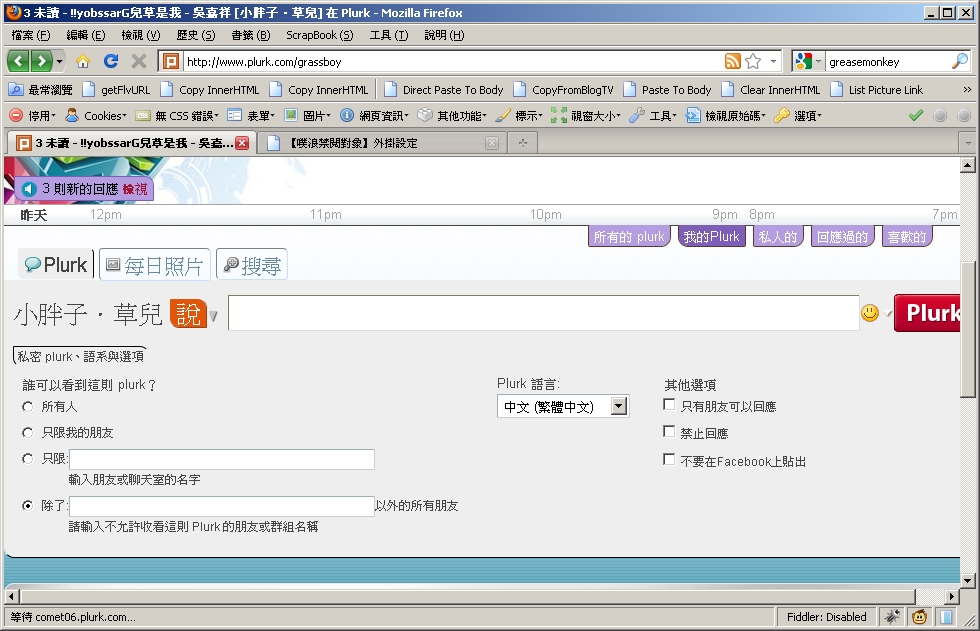The image size is (980, 631).
Task: Click the Greasemonkey monkey icon in the status bar
Action: point(919,617)
